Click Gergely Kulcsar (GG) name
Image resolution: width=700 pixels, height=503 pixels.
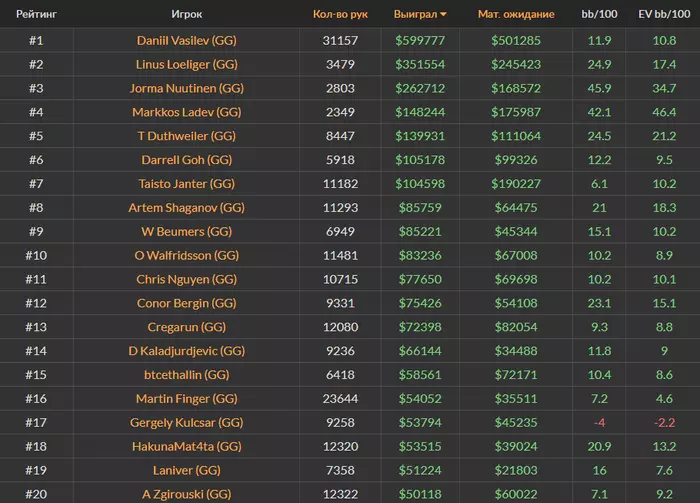pyautogui.click(x=187, y=422)
